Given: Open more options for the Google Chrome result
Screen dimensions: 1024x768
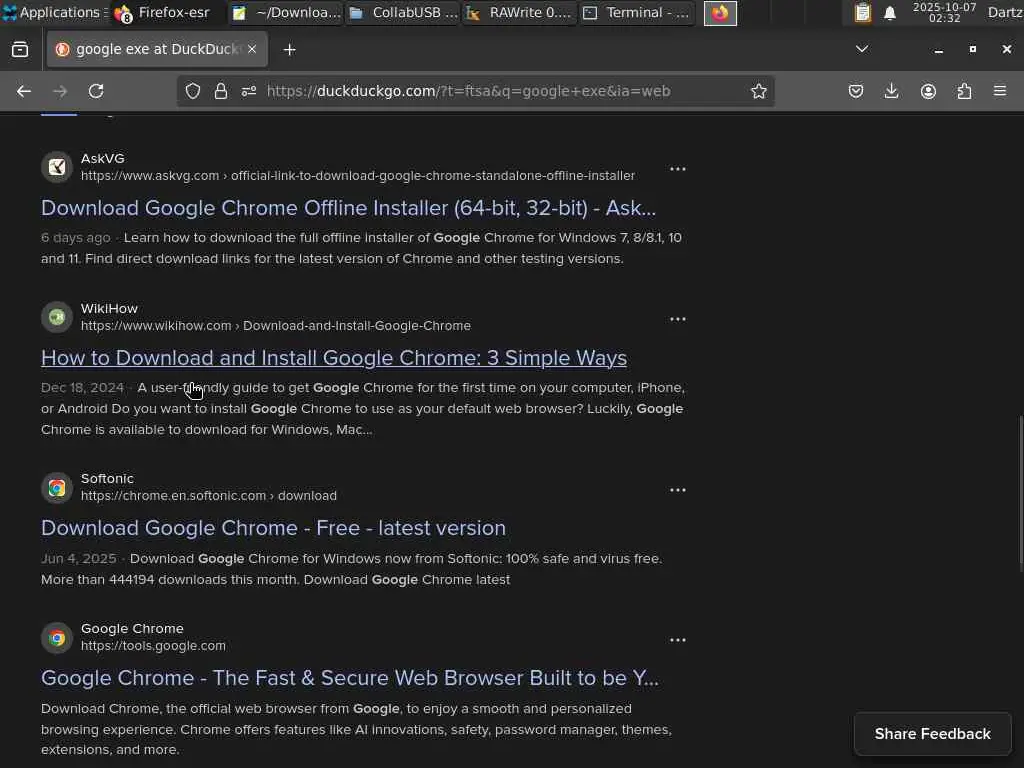Looking at the screenshot, I should click(x=678, y=640).
